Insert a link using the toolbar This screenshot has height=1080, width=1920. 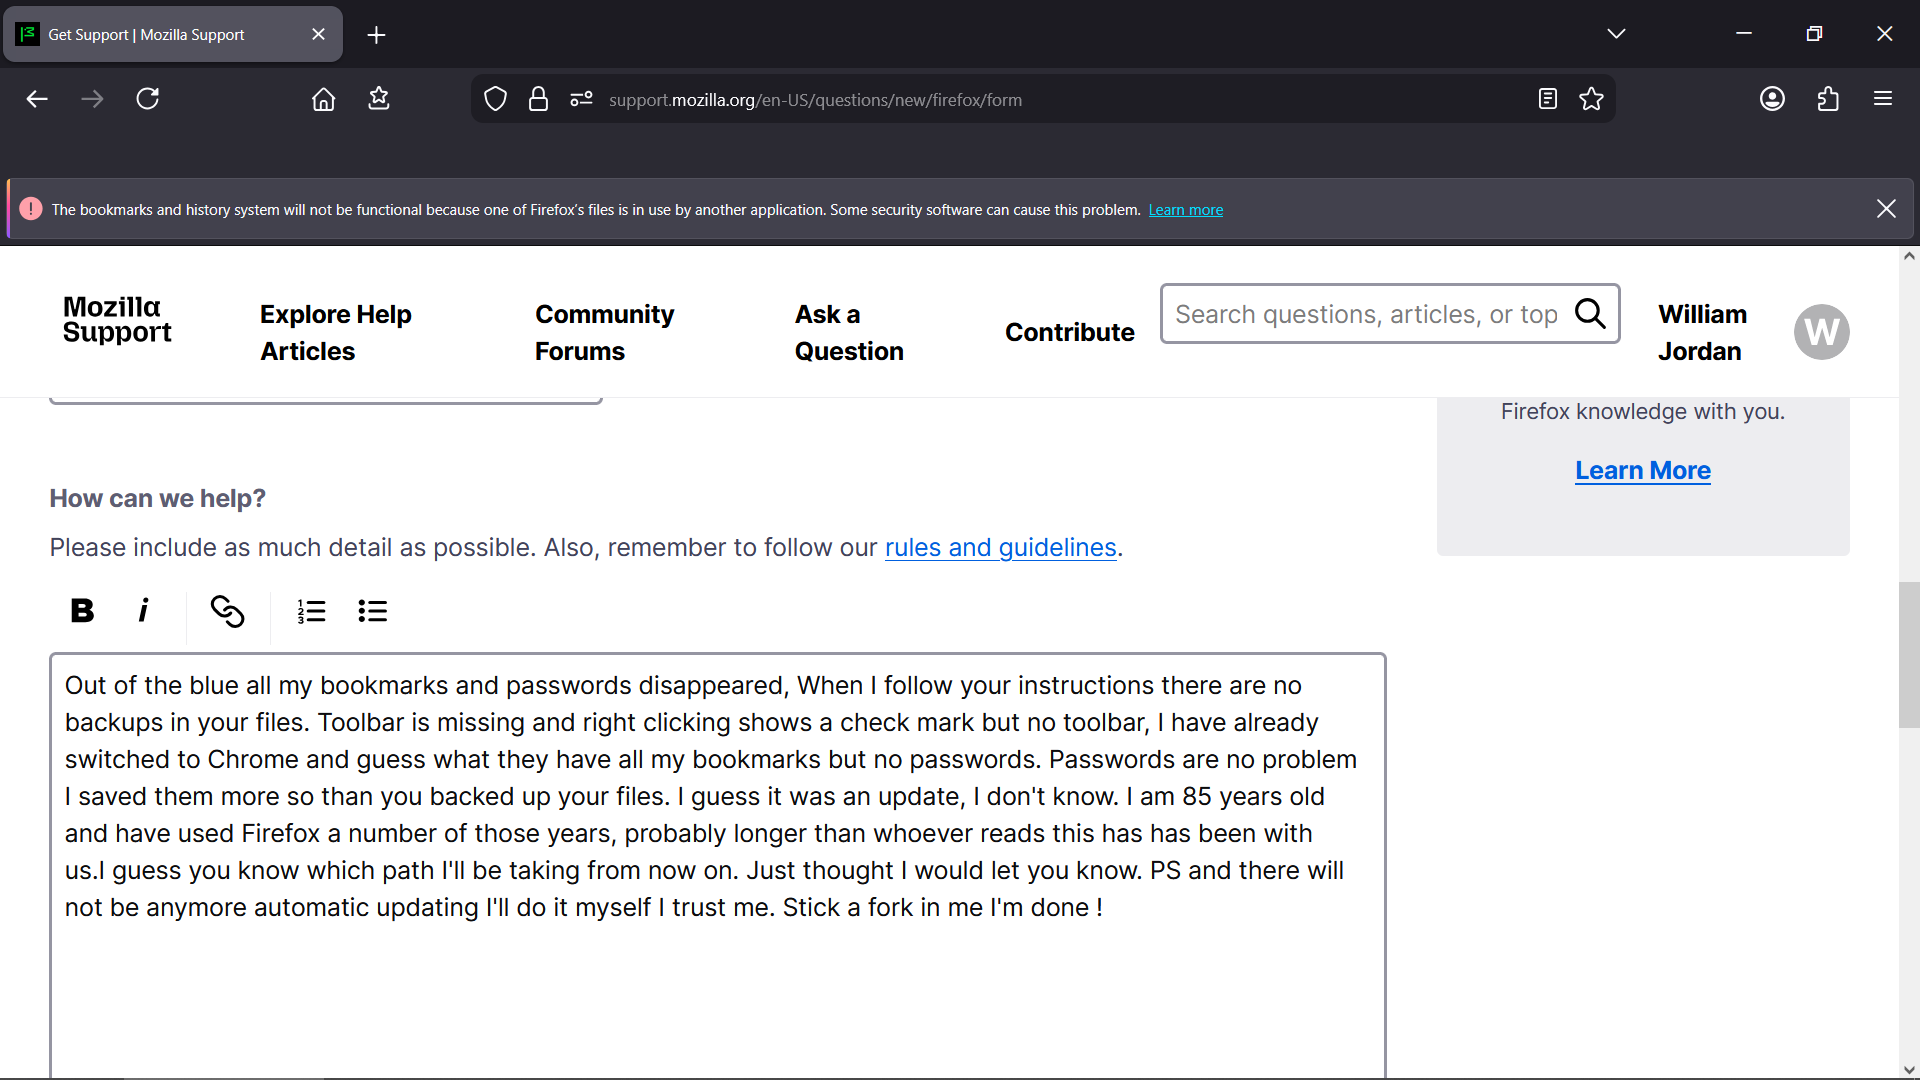pyautogui.click(x=227, y=611)
